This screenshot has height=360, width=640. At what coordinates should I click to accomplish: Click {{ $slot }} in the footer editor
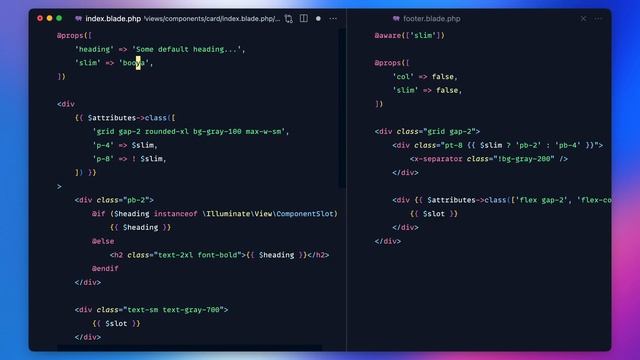tap(434, 214)
